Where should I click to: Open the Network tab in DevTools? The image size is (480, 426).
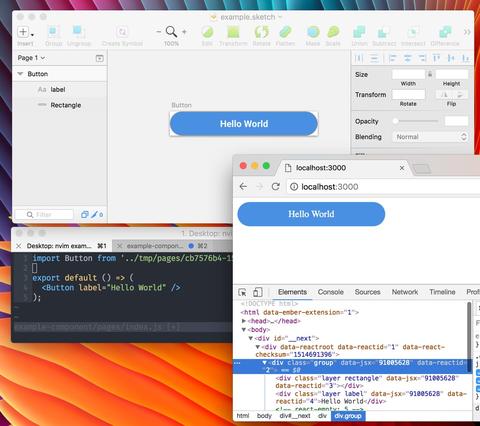pyautogui.click(x=405, y=292)
